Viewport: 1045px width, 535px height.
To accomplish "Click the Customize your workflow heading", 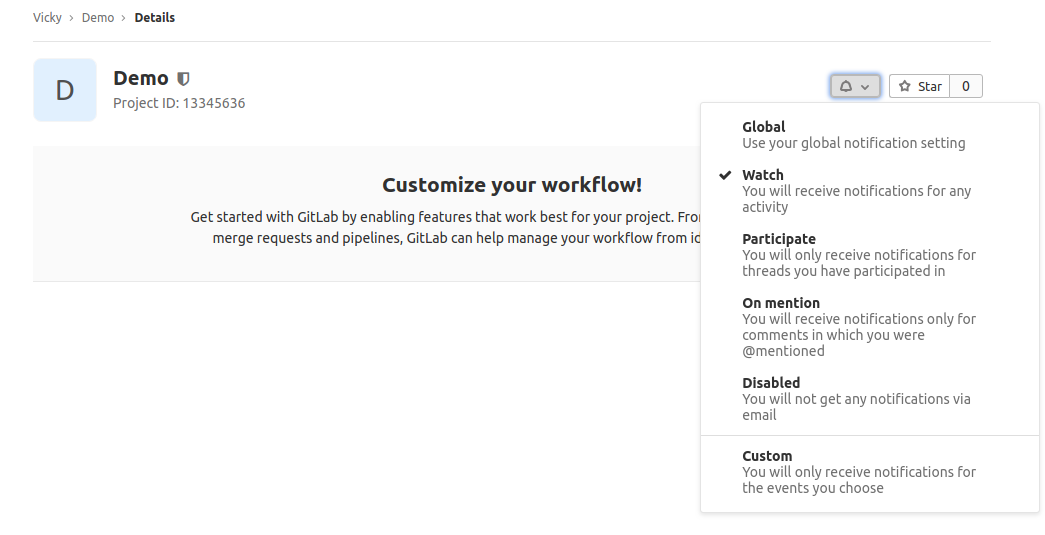I will (512, 185).
